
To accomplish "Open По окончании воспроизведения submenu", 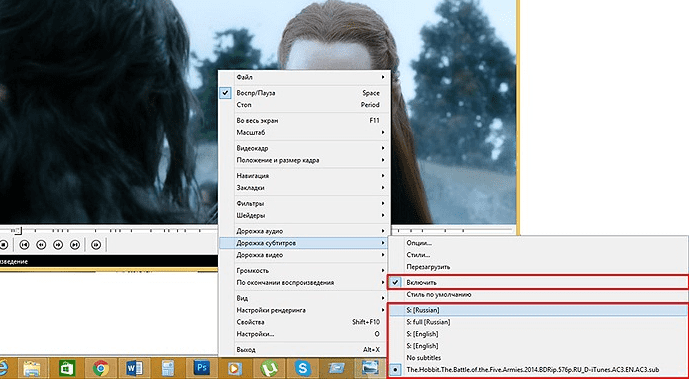I will point(304,283).
